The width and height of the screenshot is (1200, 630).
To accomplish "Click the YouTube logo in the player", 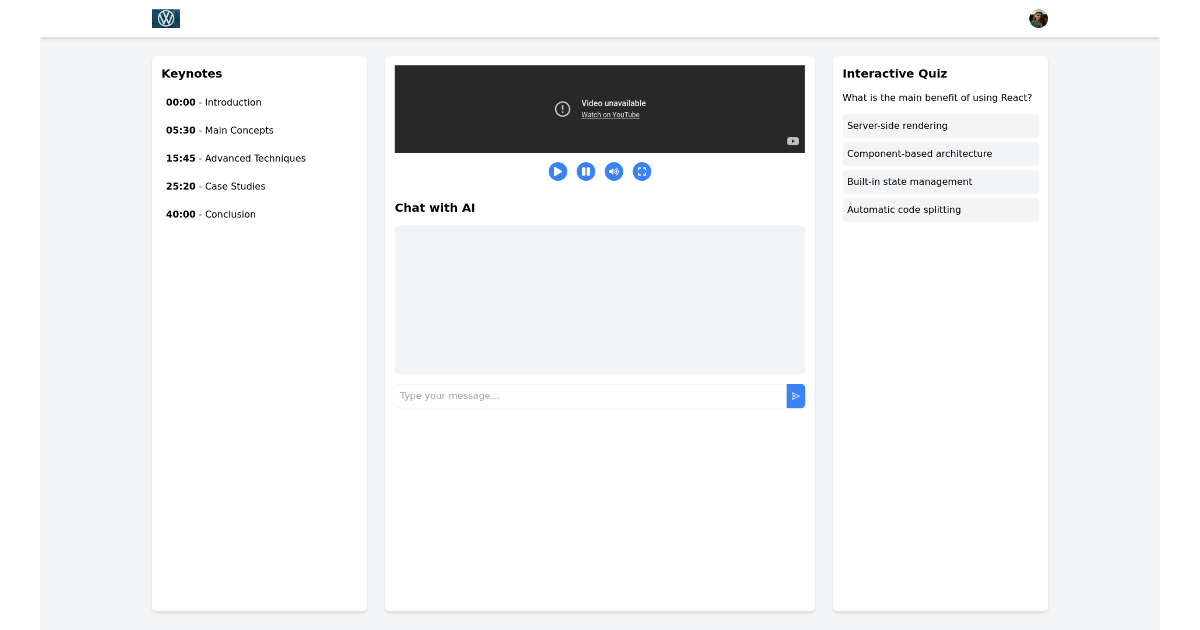I will (x=791, y=140).
